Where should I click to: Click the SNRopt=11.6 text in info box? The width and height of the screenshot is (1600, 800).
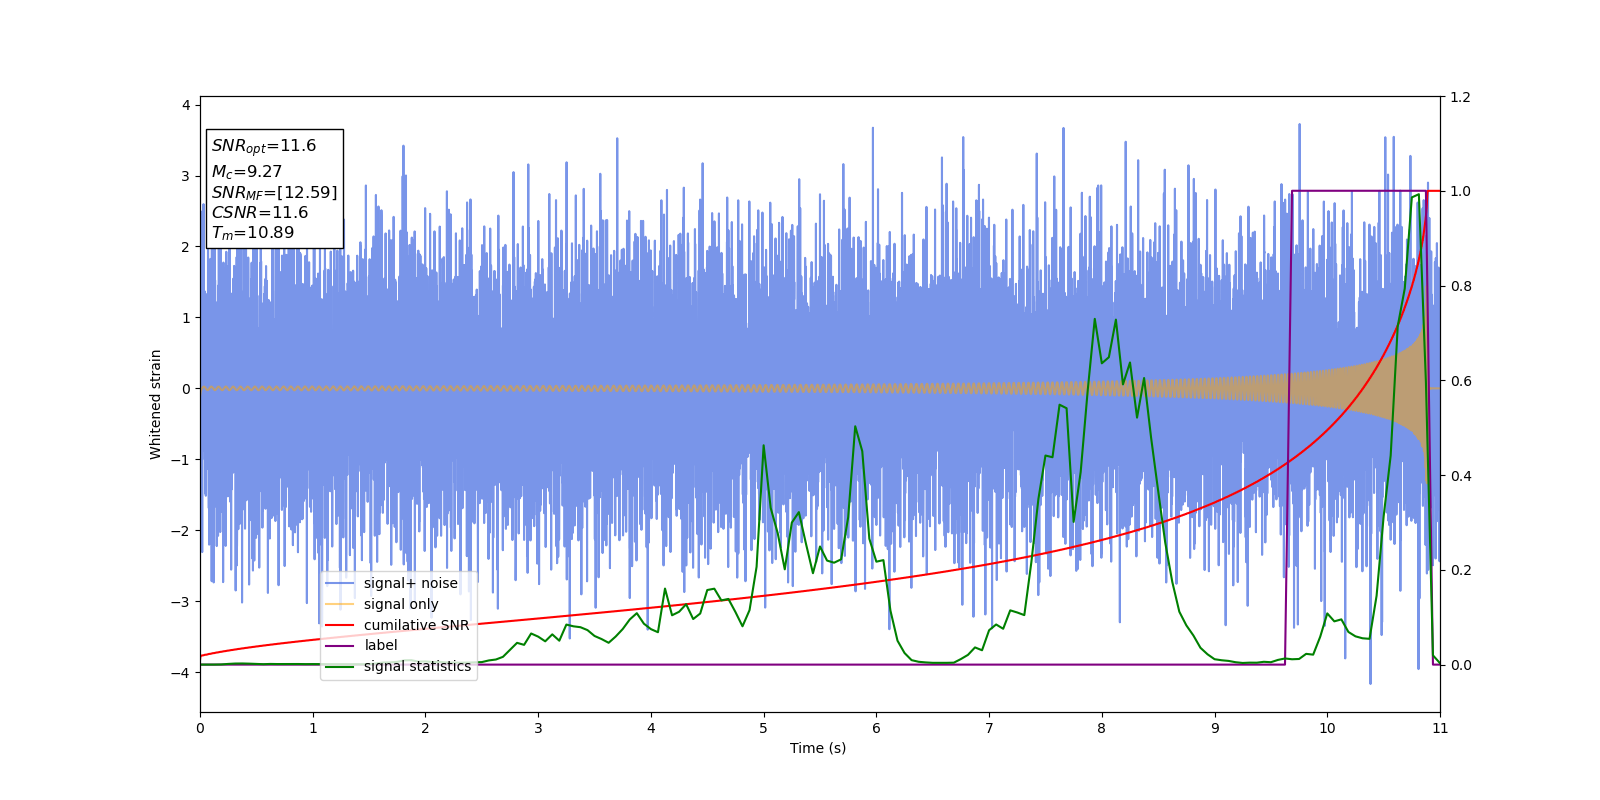[264, 146]
